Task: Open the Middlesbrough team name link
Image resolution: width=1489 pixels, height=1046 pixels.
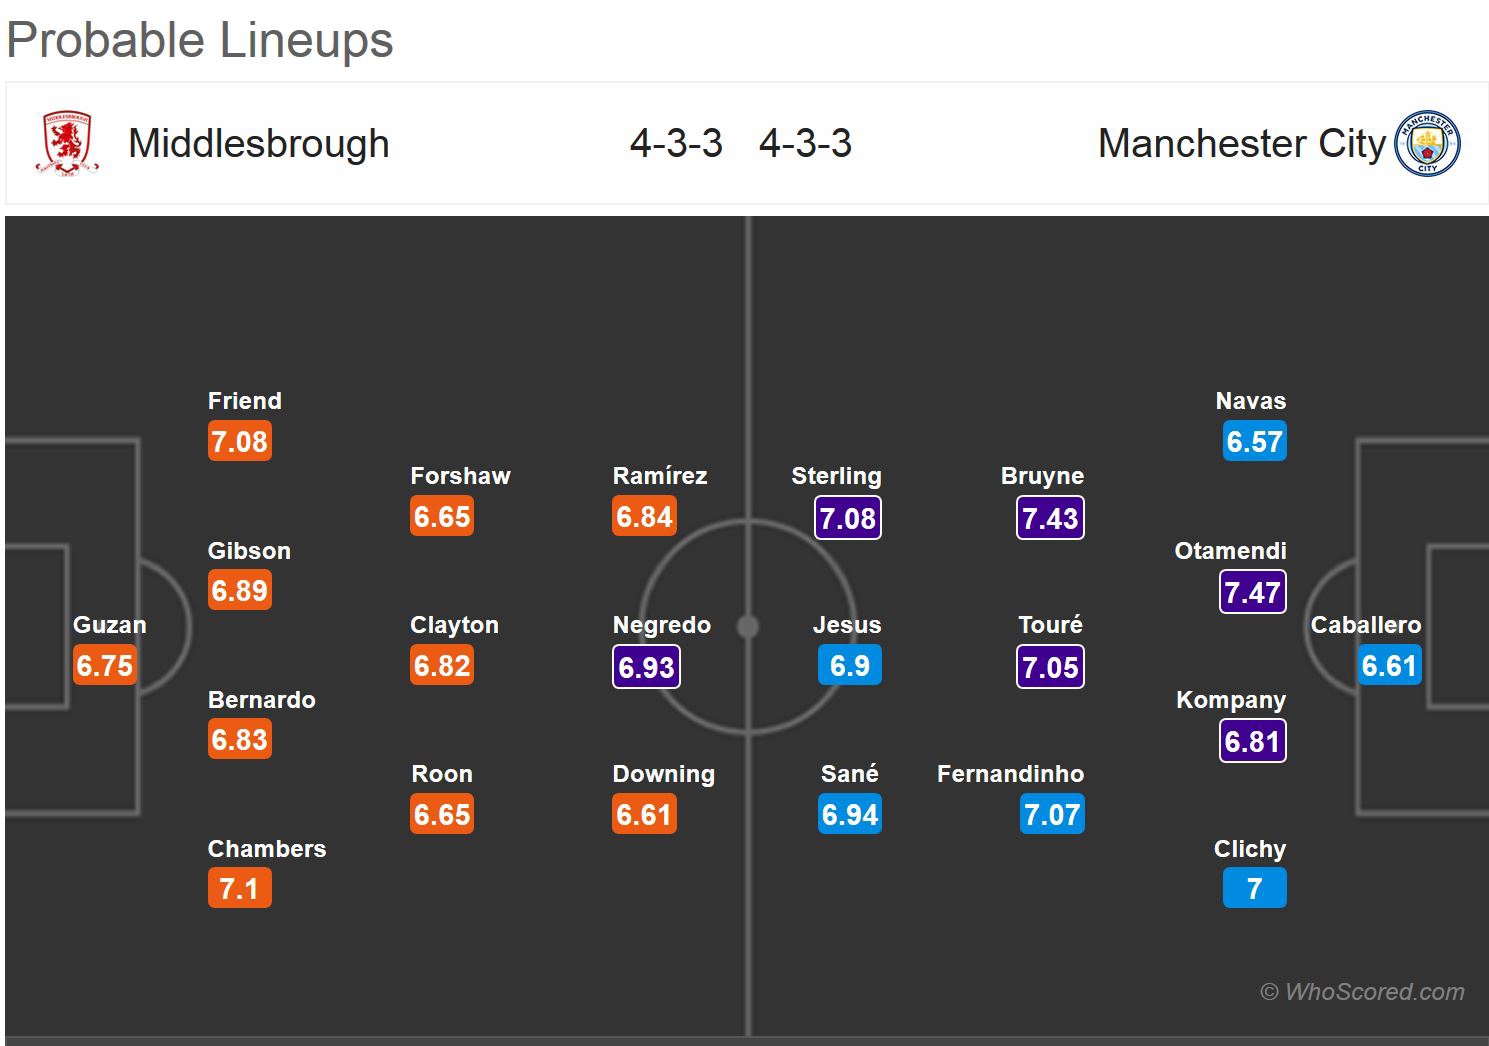Action: click(x=259, y=144)
